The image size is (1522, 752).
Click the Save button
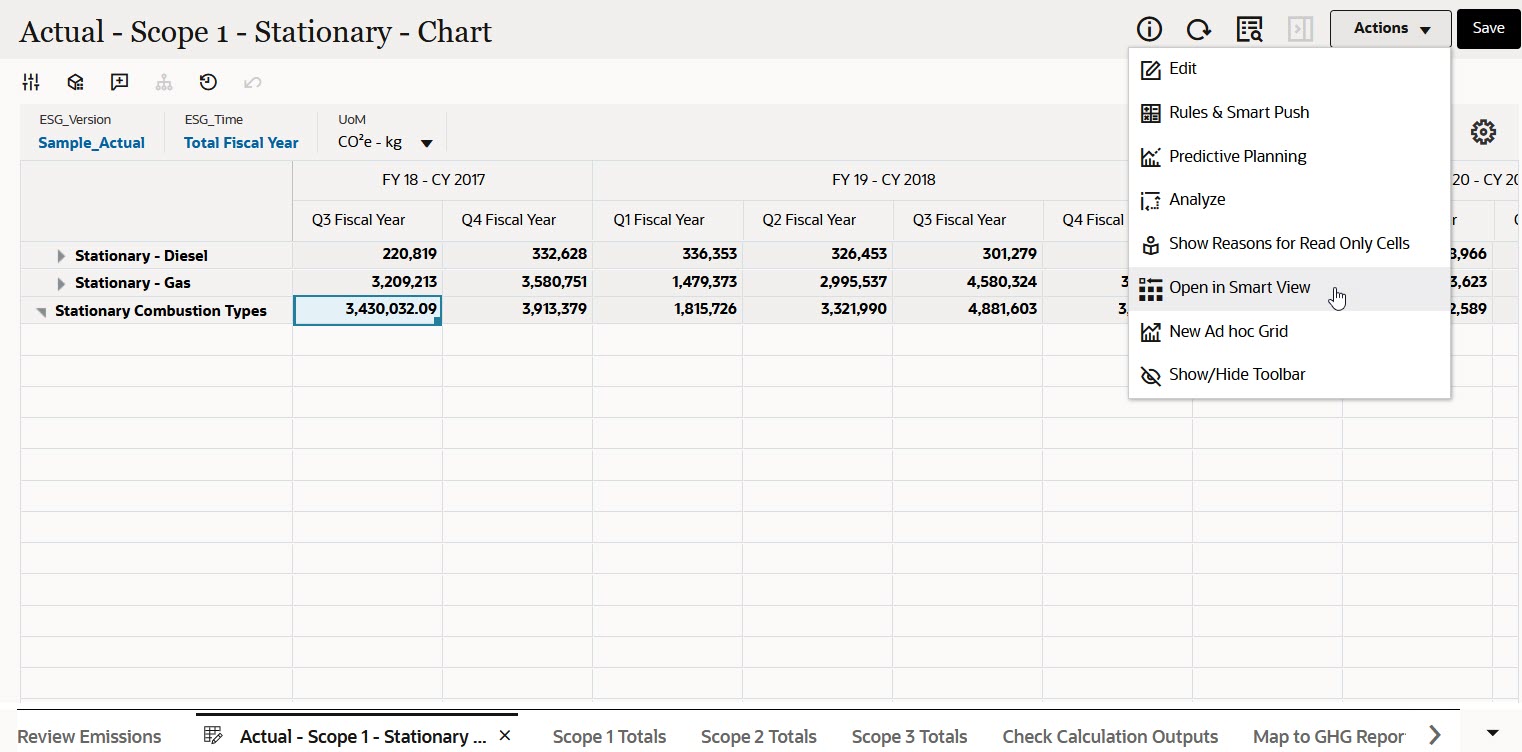(1488, 29)
